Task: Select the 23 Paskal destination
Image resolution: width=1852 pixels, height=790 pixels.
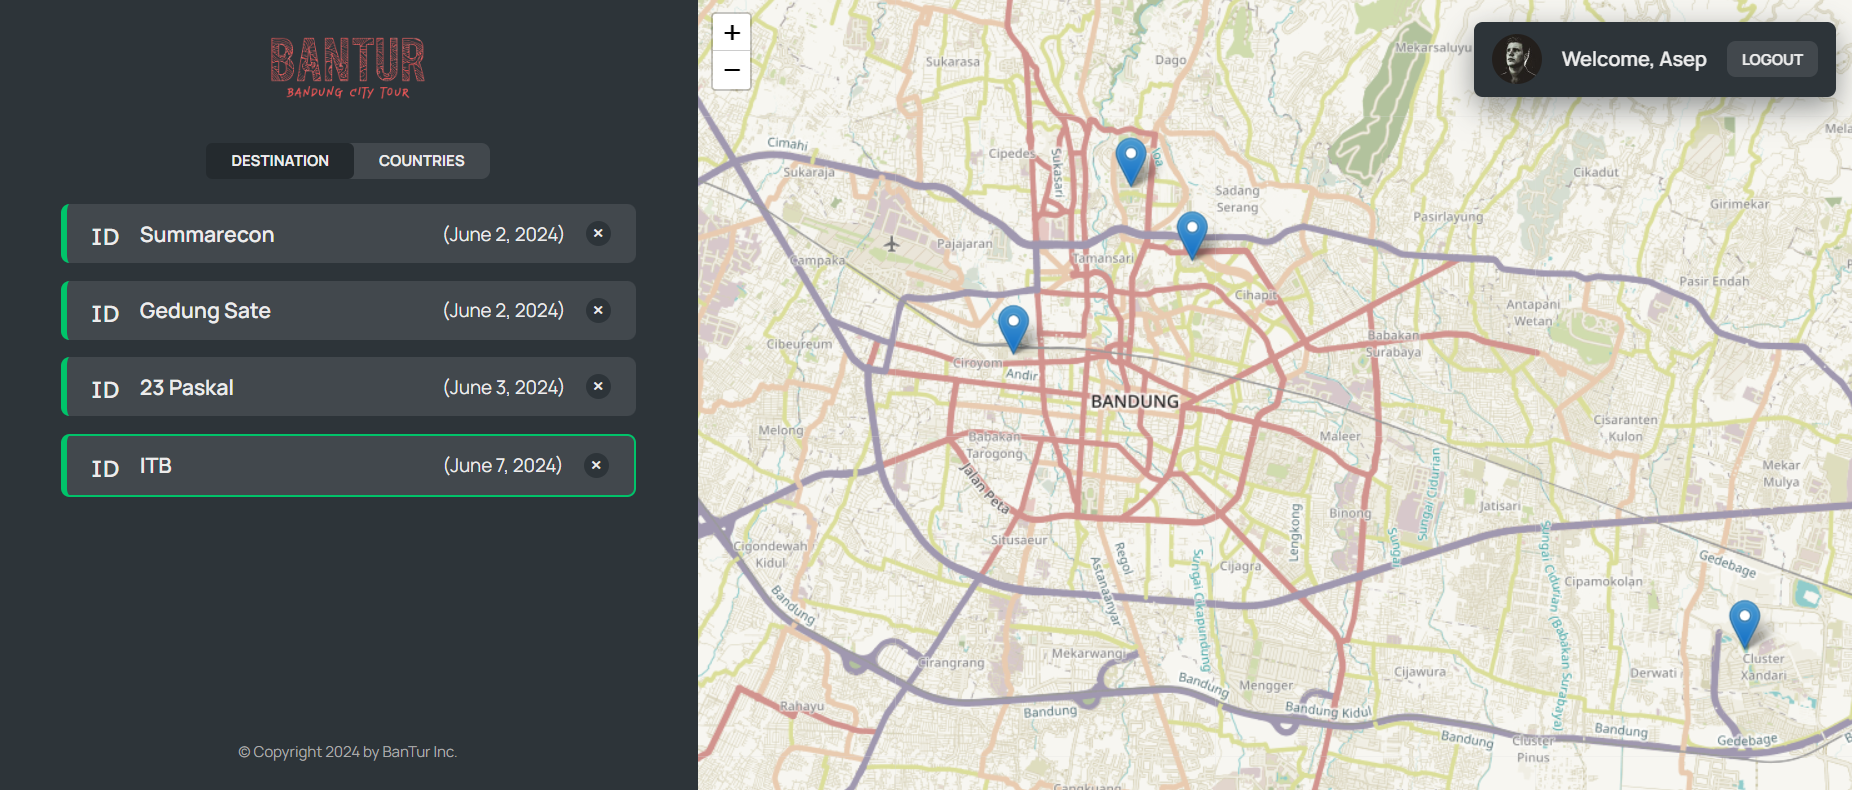Action: tap(348, 387)
